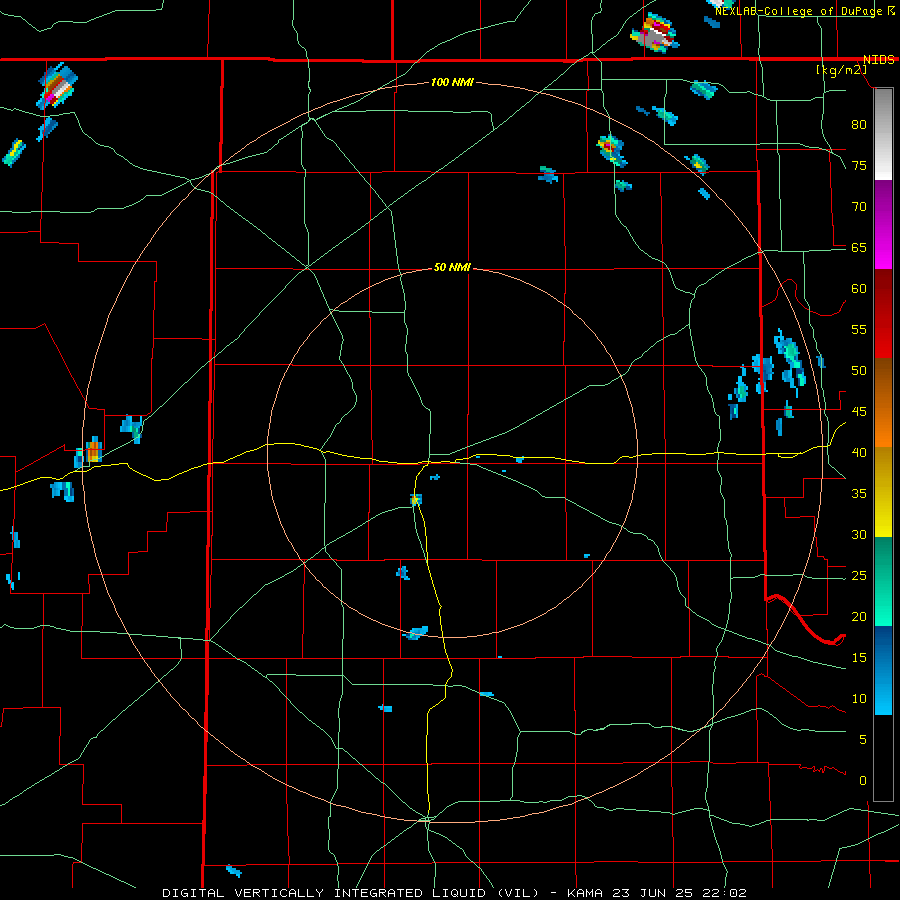Click the 20 value on the VIL scale

click(859, 616)
